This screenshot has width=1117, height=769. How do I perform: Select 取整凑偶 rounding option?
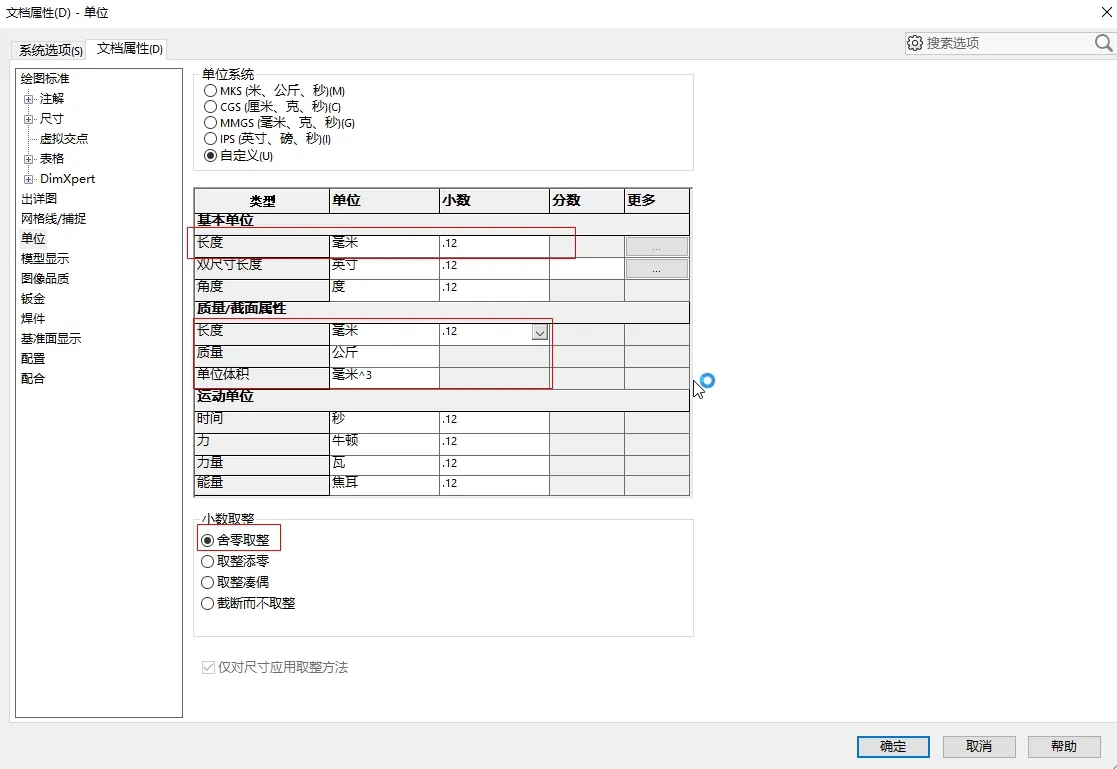(x=207, y=582)
